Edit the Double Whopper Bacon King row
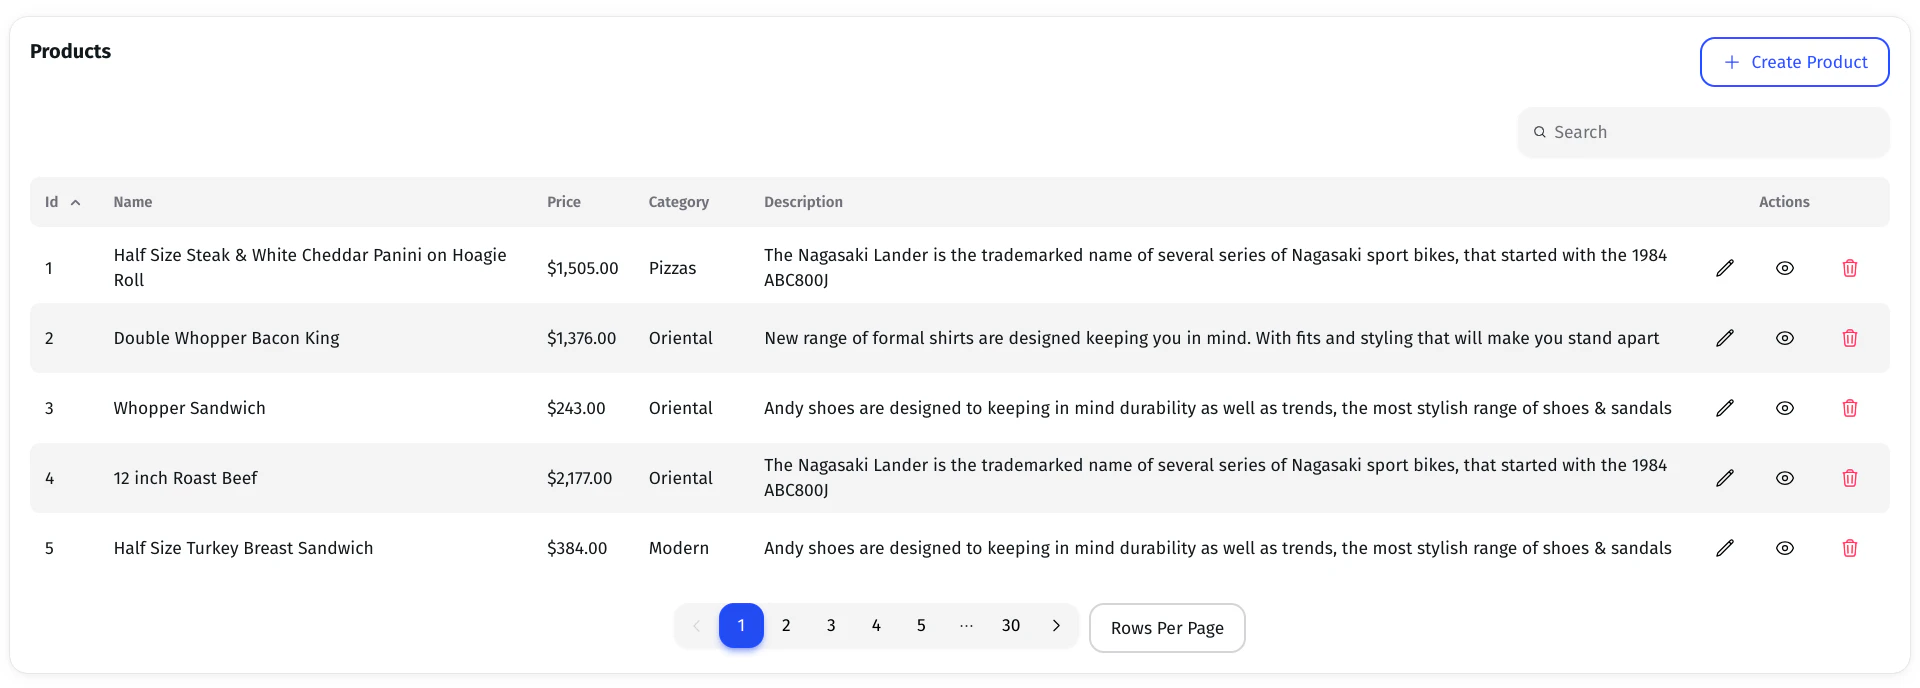1920x688 pixels. click(1725, 338)
